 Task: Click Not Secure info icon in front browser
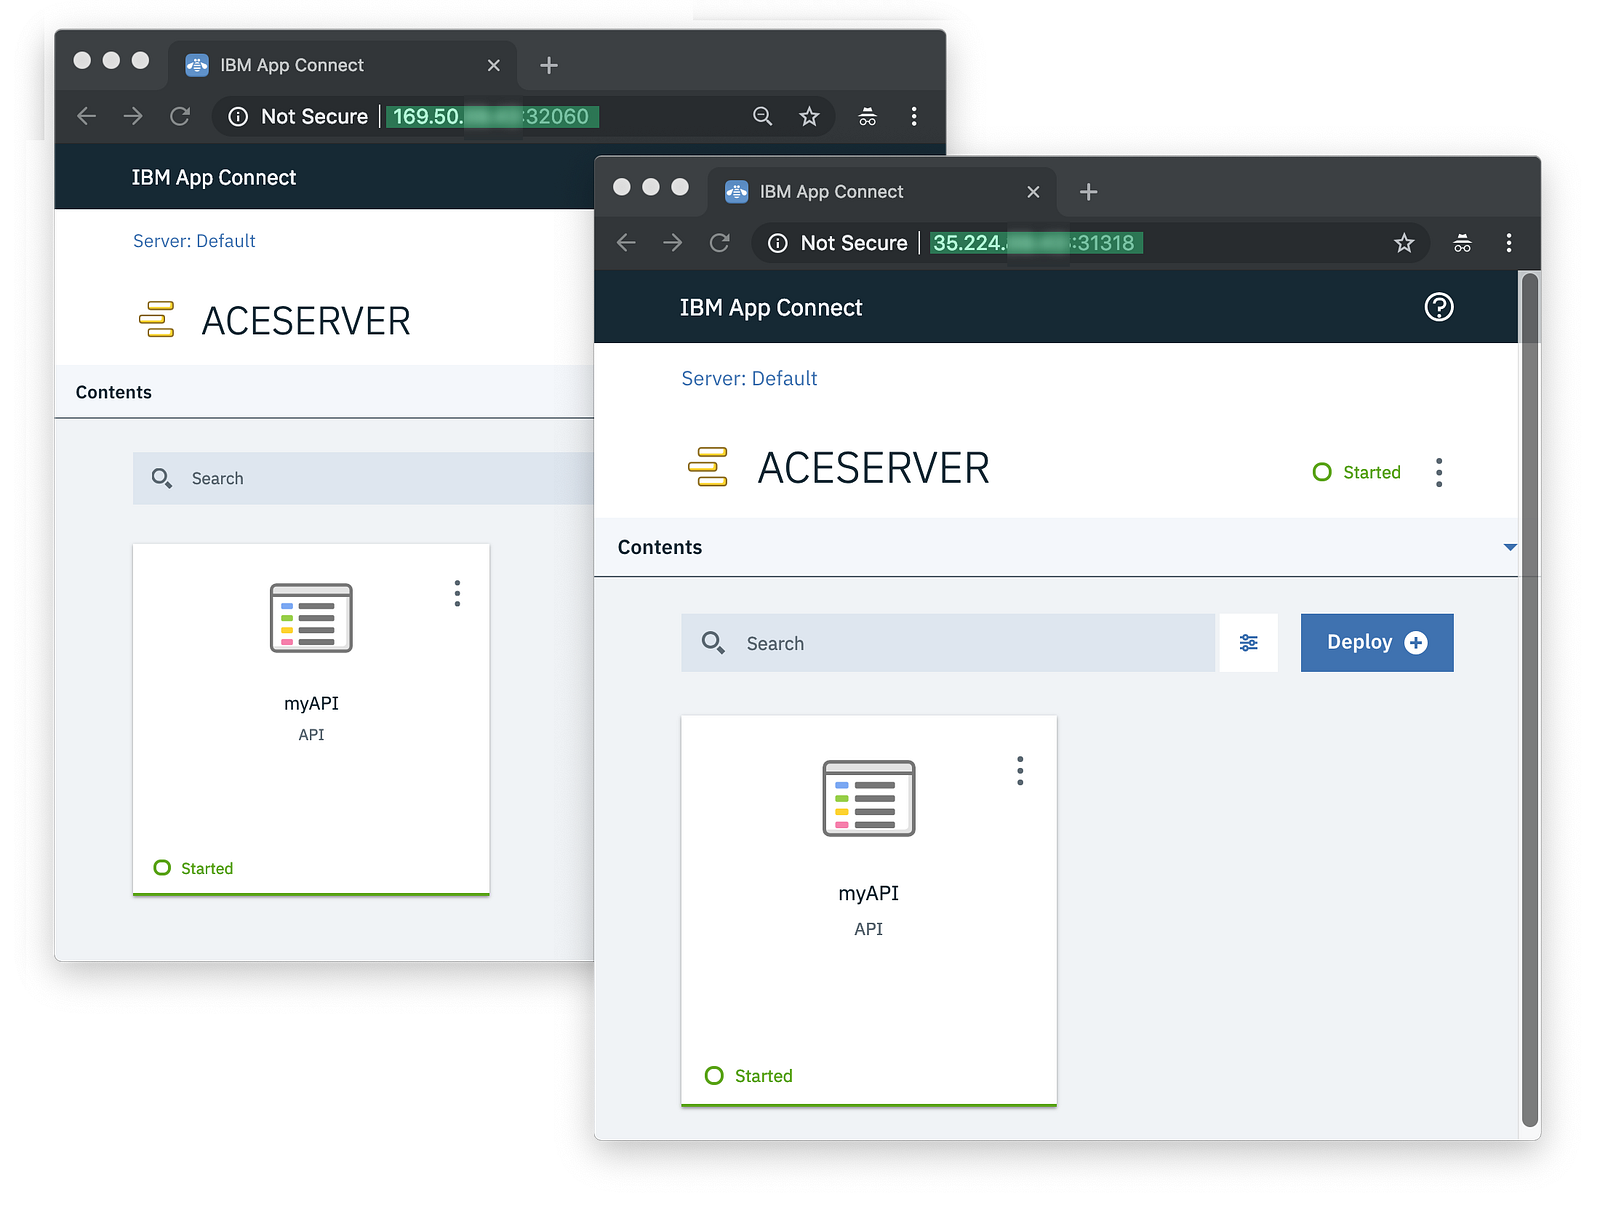(778, 243)
